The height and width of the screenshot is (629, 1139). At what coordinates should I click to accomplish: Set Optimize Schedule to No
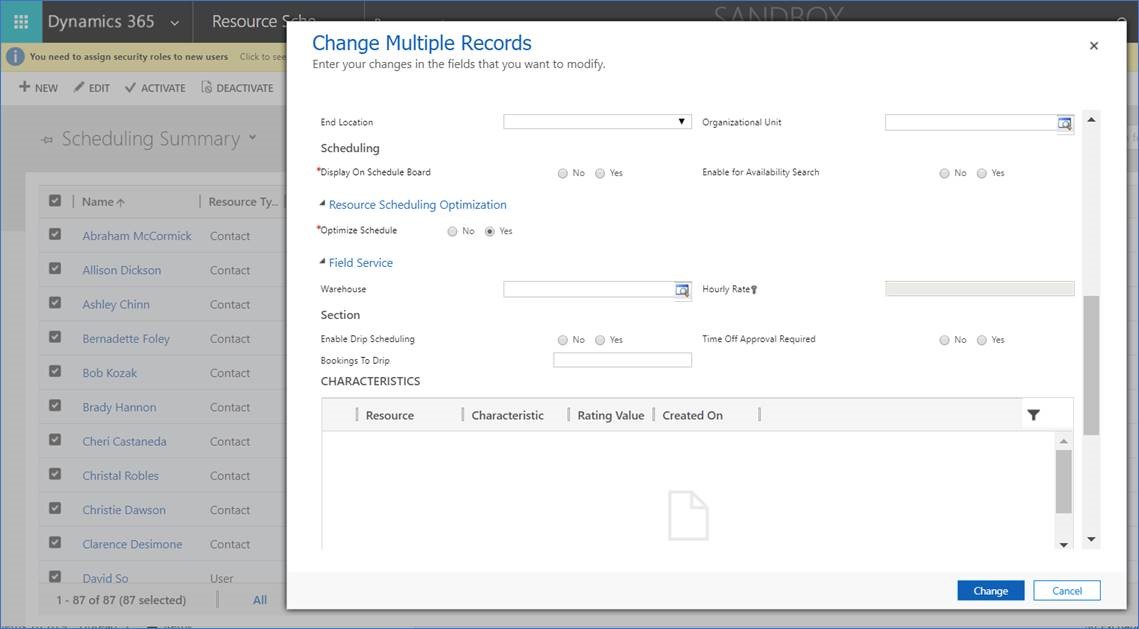452,230
